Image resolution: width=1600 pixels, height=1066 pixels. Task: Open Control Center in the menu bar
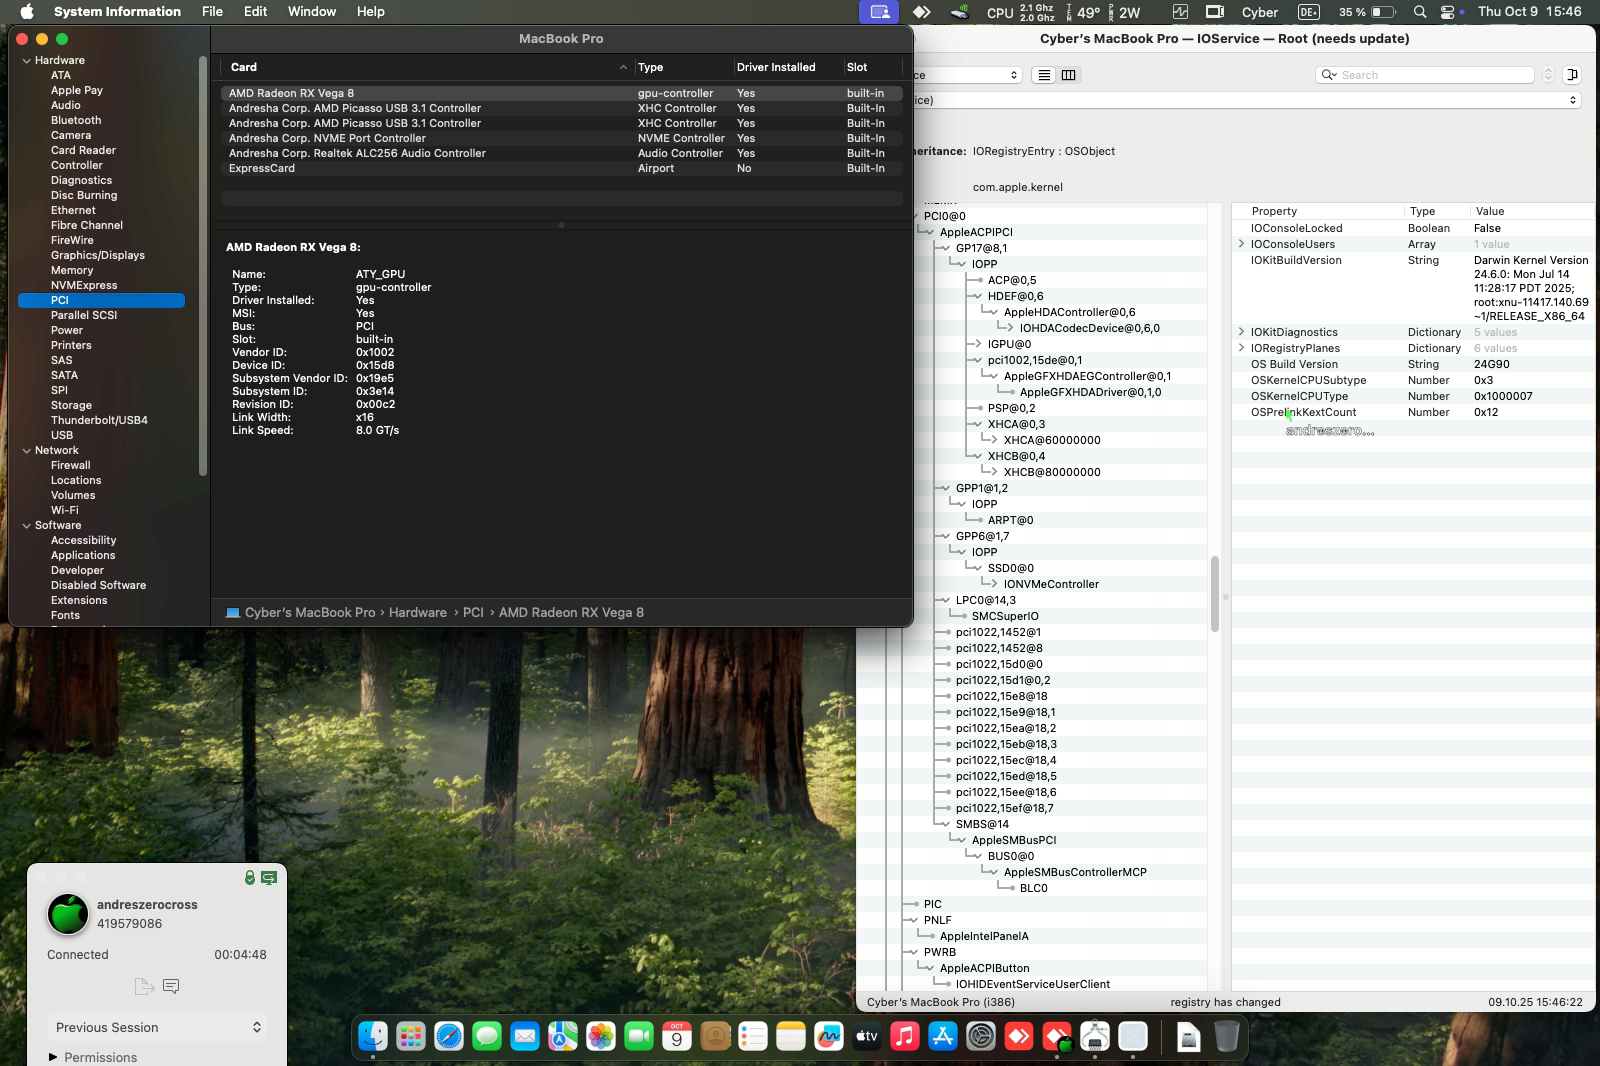1448,12
